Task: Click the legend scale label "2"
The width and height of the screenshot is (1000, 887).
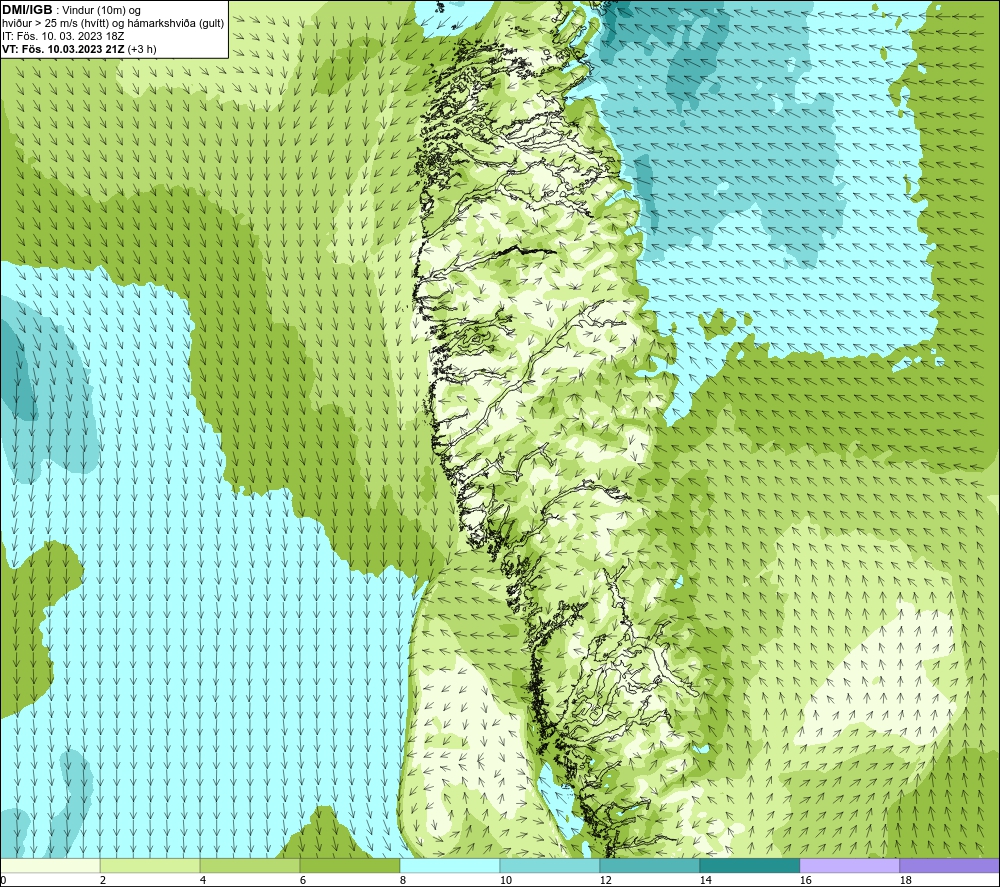Action: point(103,880)
